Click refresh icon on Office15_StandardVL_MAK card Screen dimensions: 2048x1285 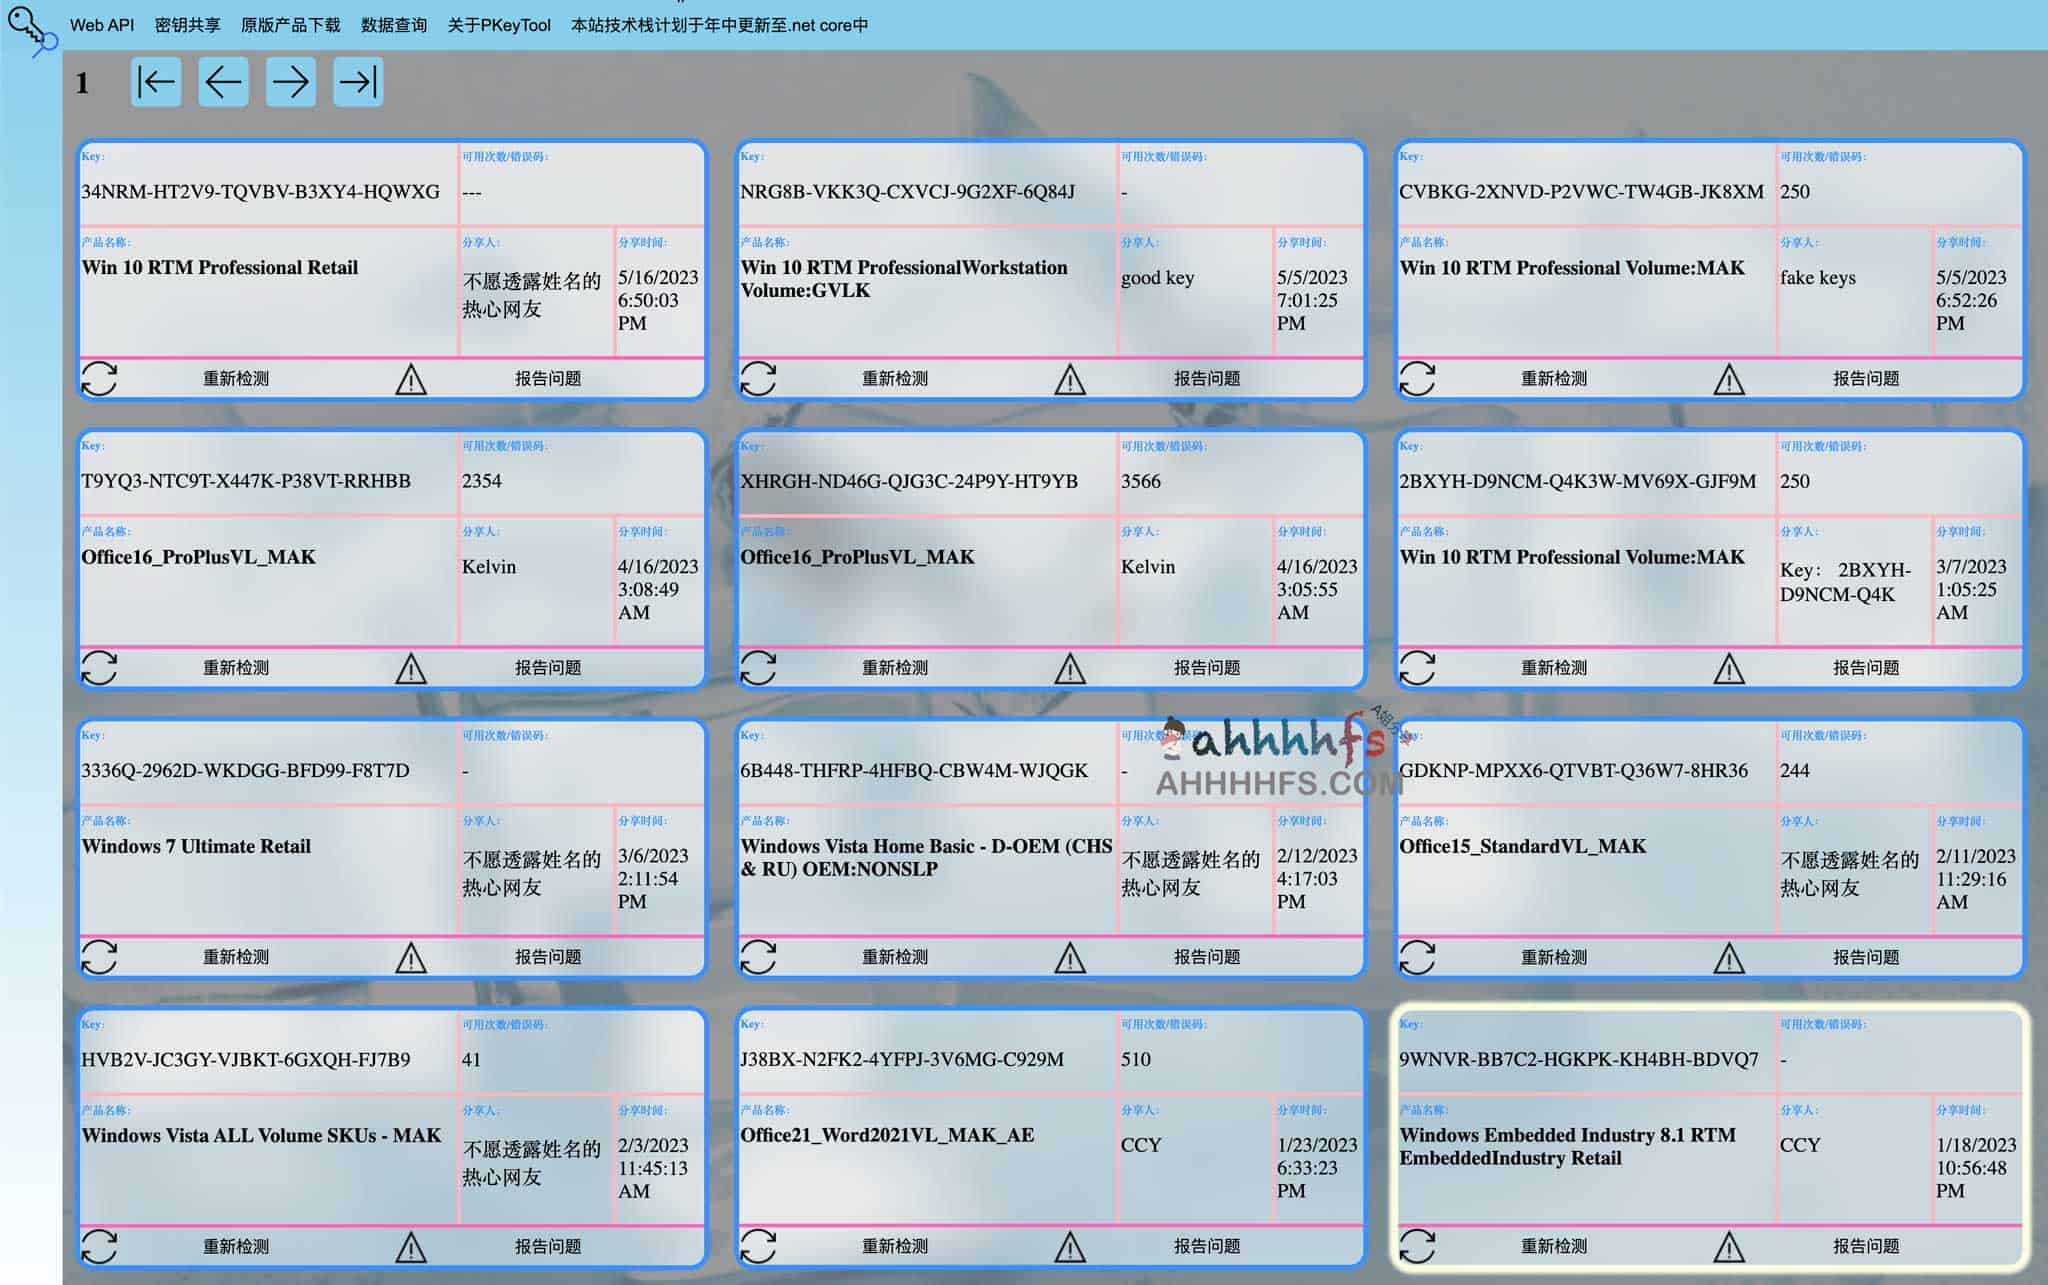pyautogui.click(x=1418, y=957)
